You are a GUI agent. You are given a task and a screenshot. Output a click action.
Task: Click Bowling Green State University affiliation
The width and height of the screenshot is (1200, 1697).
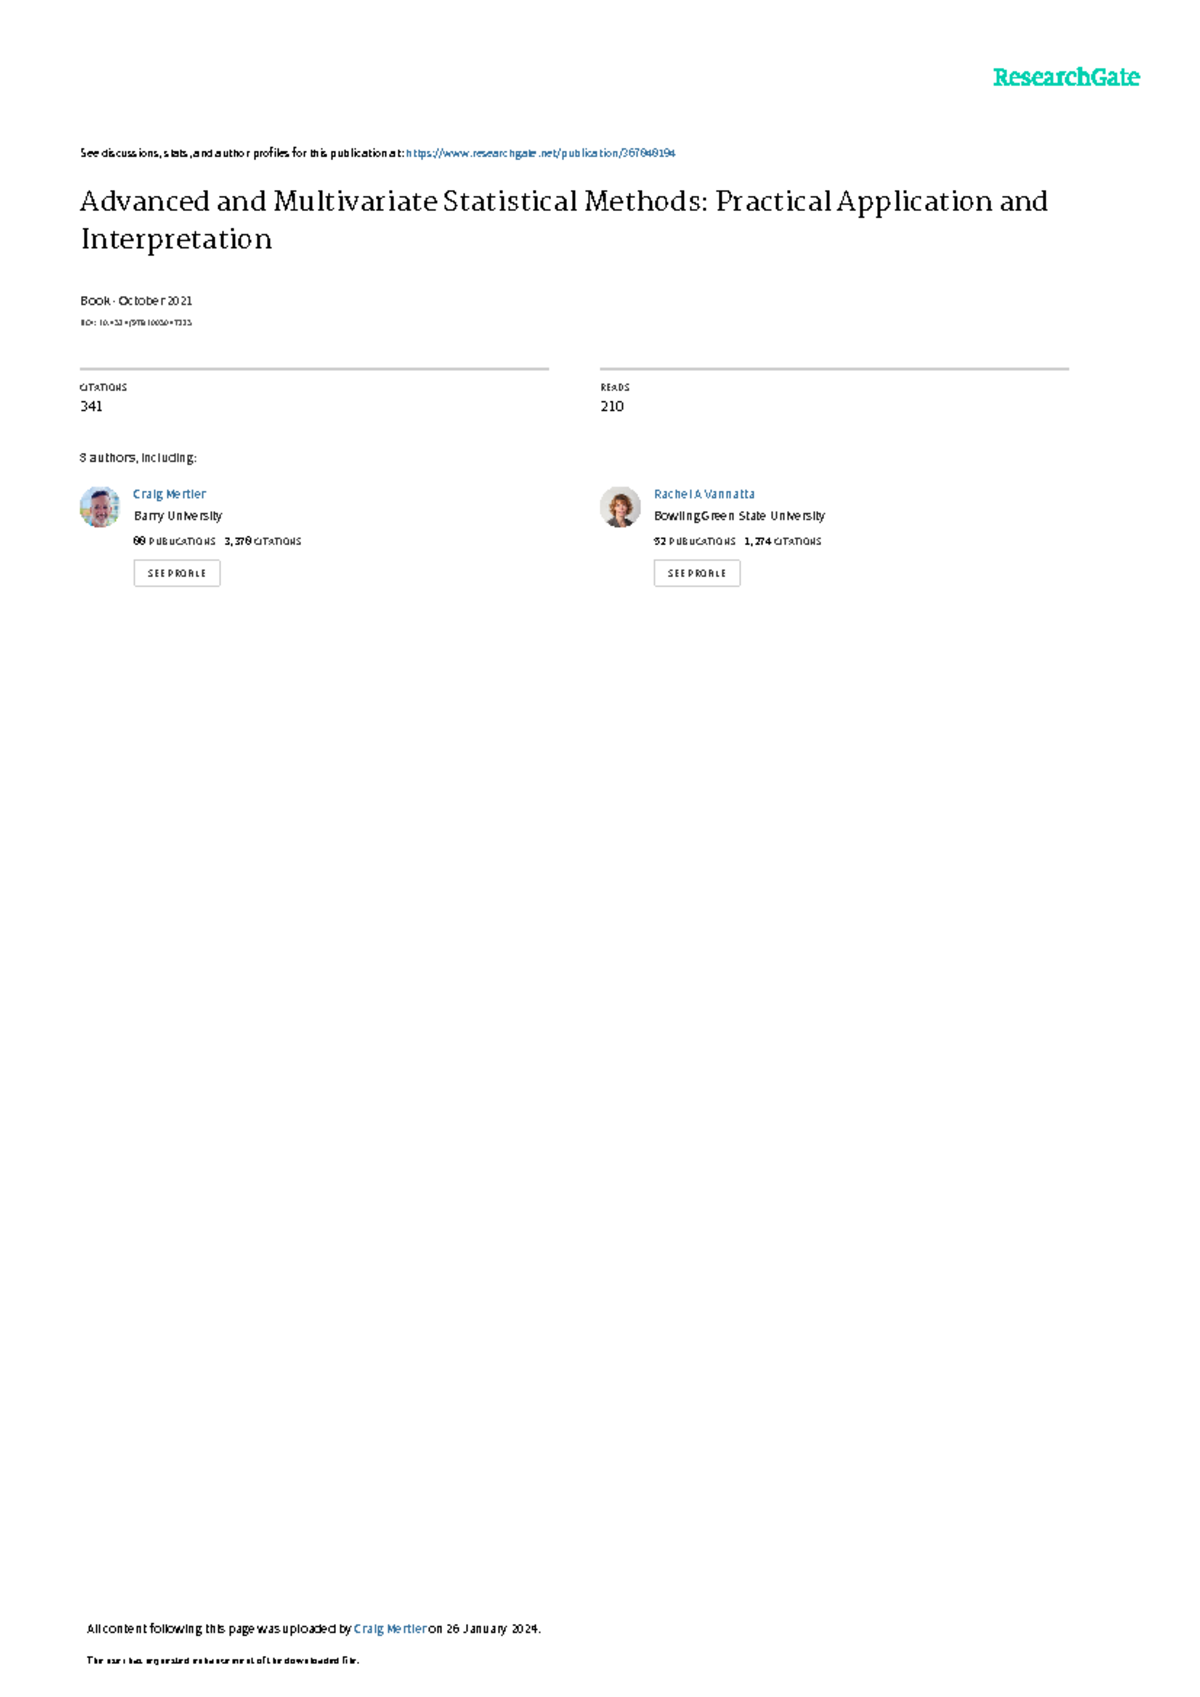coord(739,516)
